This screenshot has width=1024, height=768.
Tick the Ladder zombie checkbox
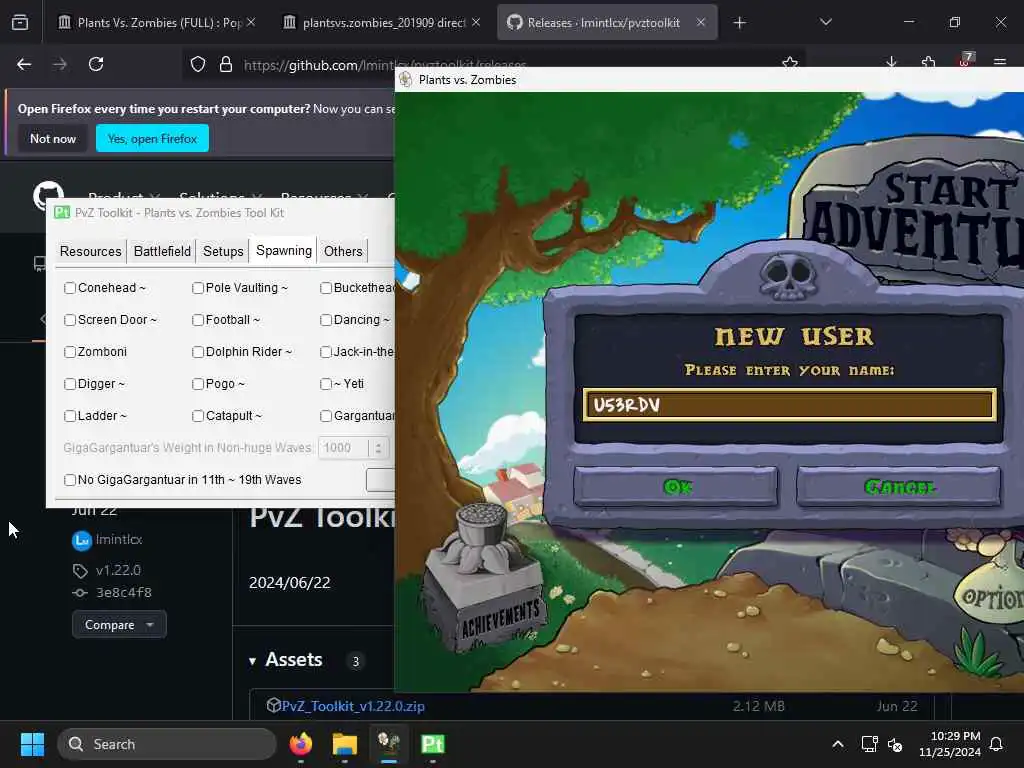pos(70,416)
